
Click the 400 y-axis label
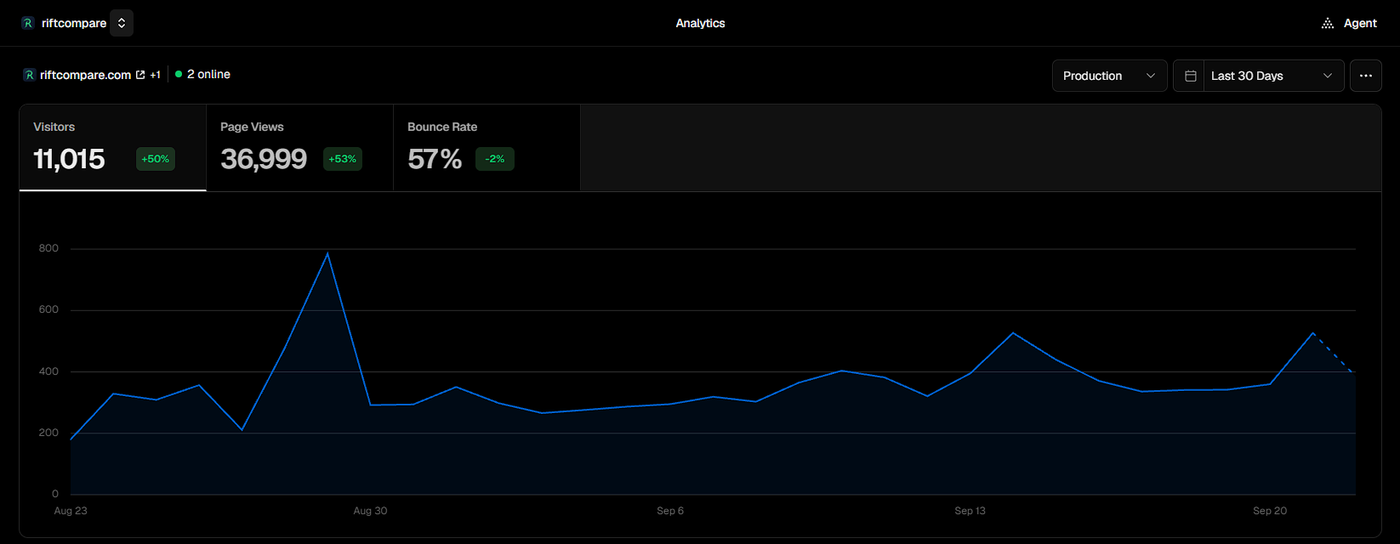(x=49, y=372)
